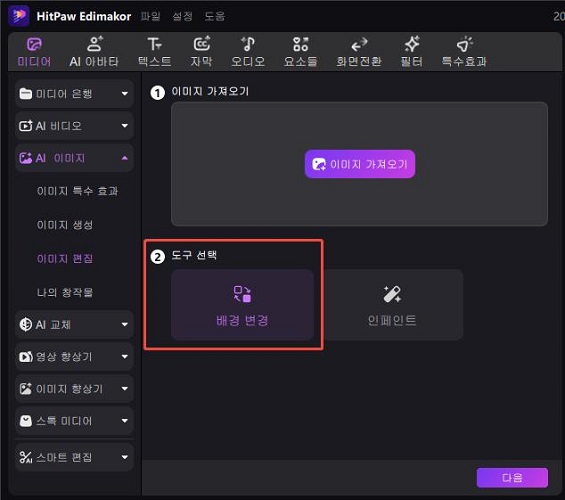The width and height of the screenshot is (565, 500).
Task: Expand the AI 비디오 dropdown arrow
Action: pyautogui.click(x=125, y=126)
